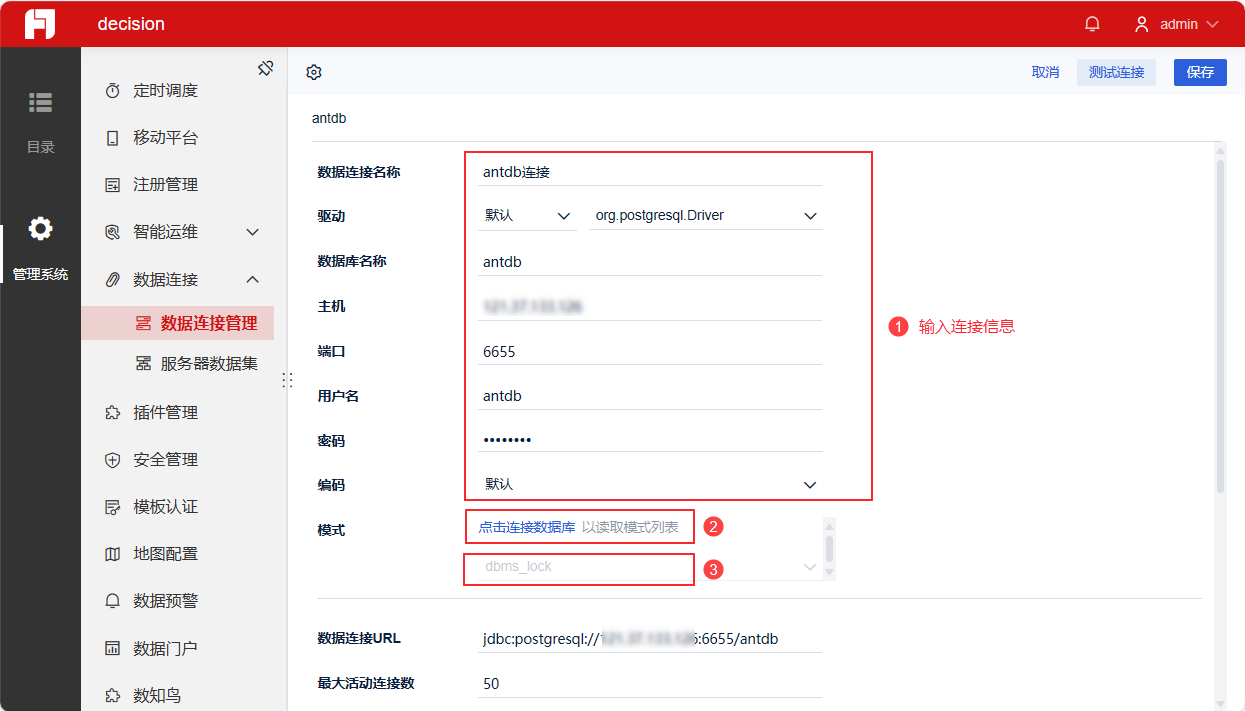This screenshot has height=711, width=1245.
Task: Click the 数据门户 icon
Action: (113, 648)
